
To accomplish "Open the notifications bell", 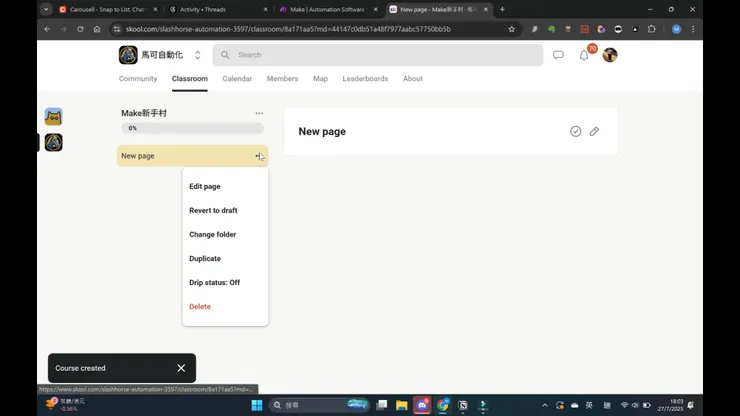I will (584, 55).
